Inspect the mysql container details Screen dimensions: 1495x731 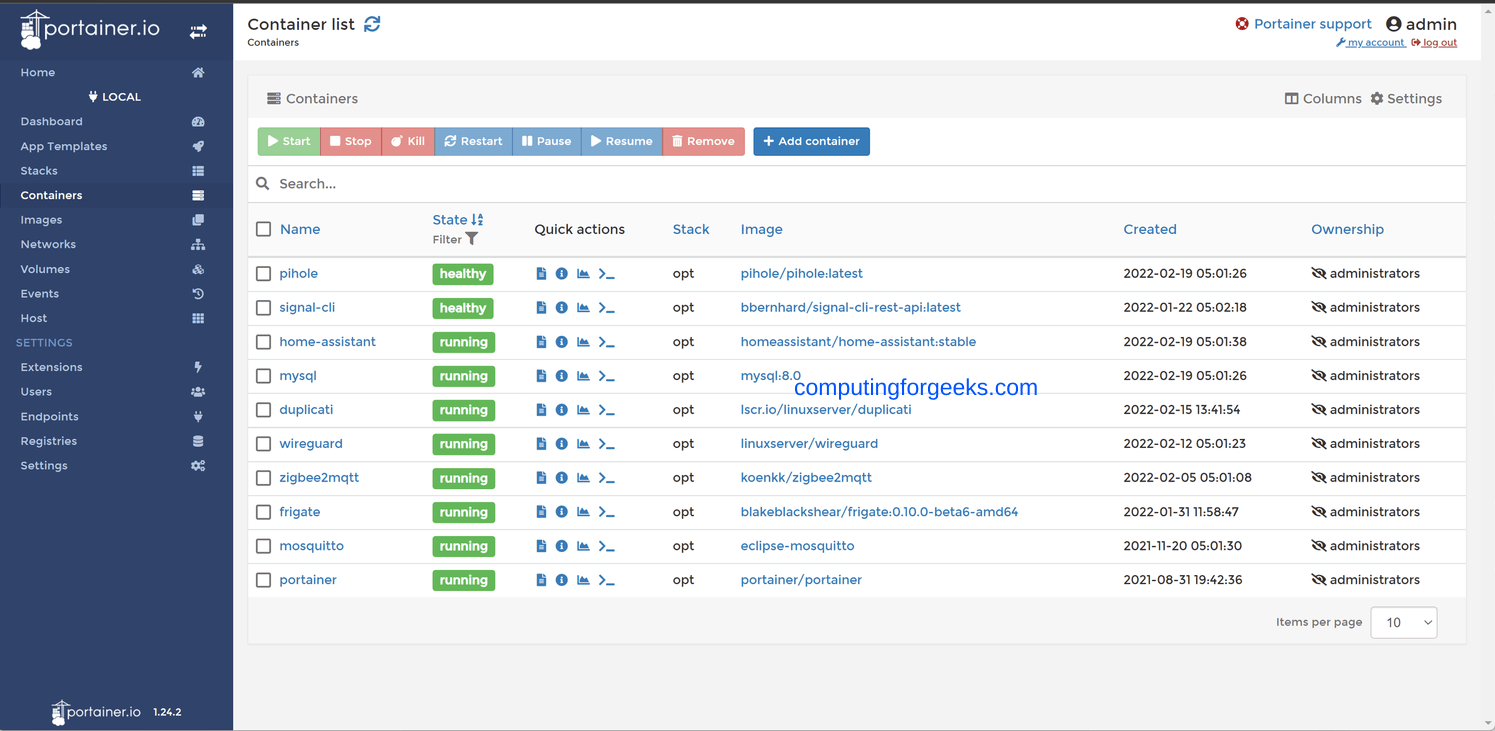point(561,375)
